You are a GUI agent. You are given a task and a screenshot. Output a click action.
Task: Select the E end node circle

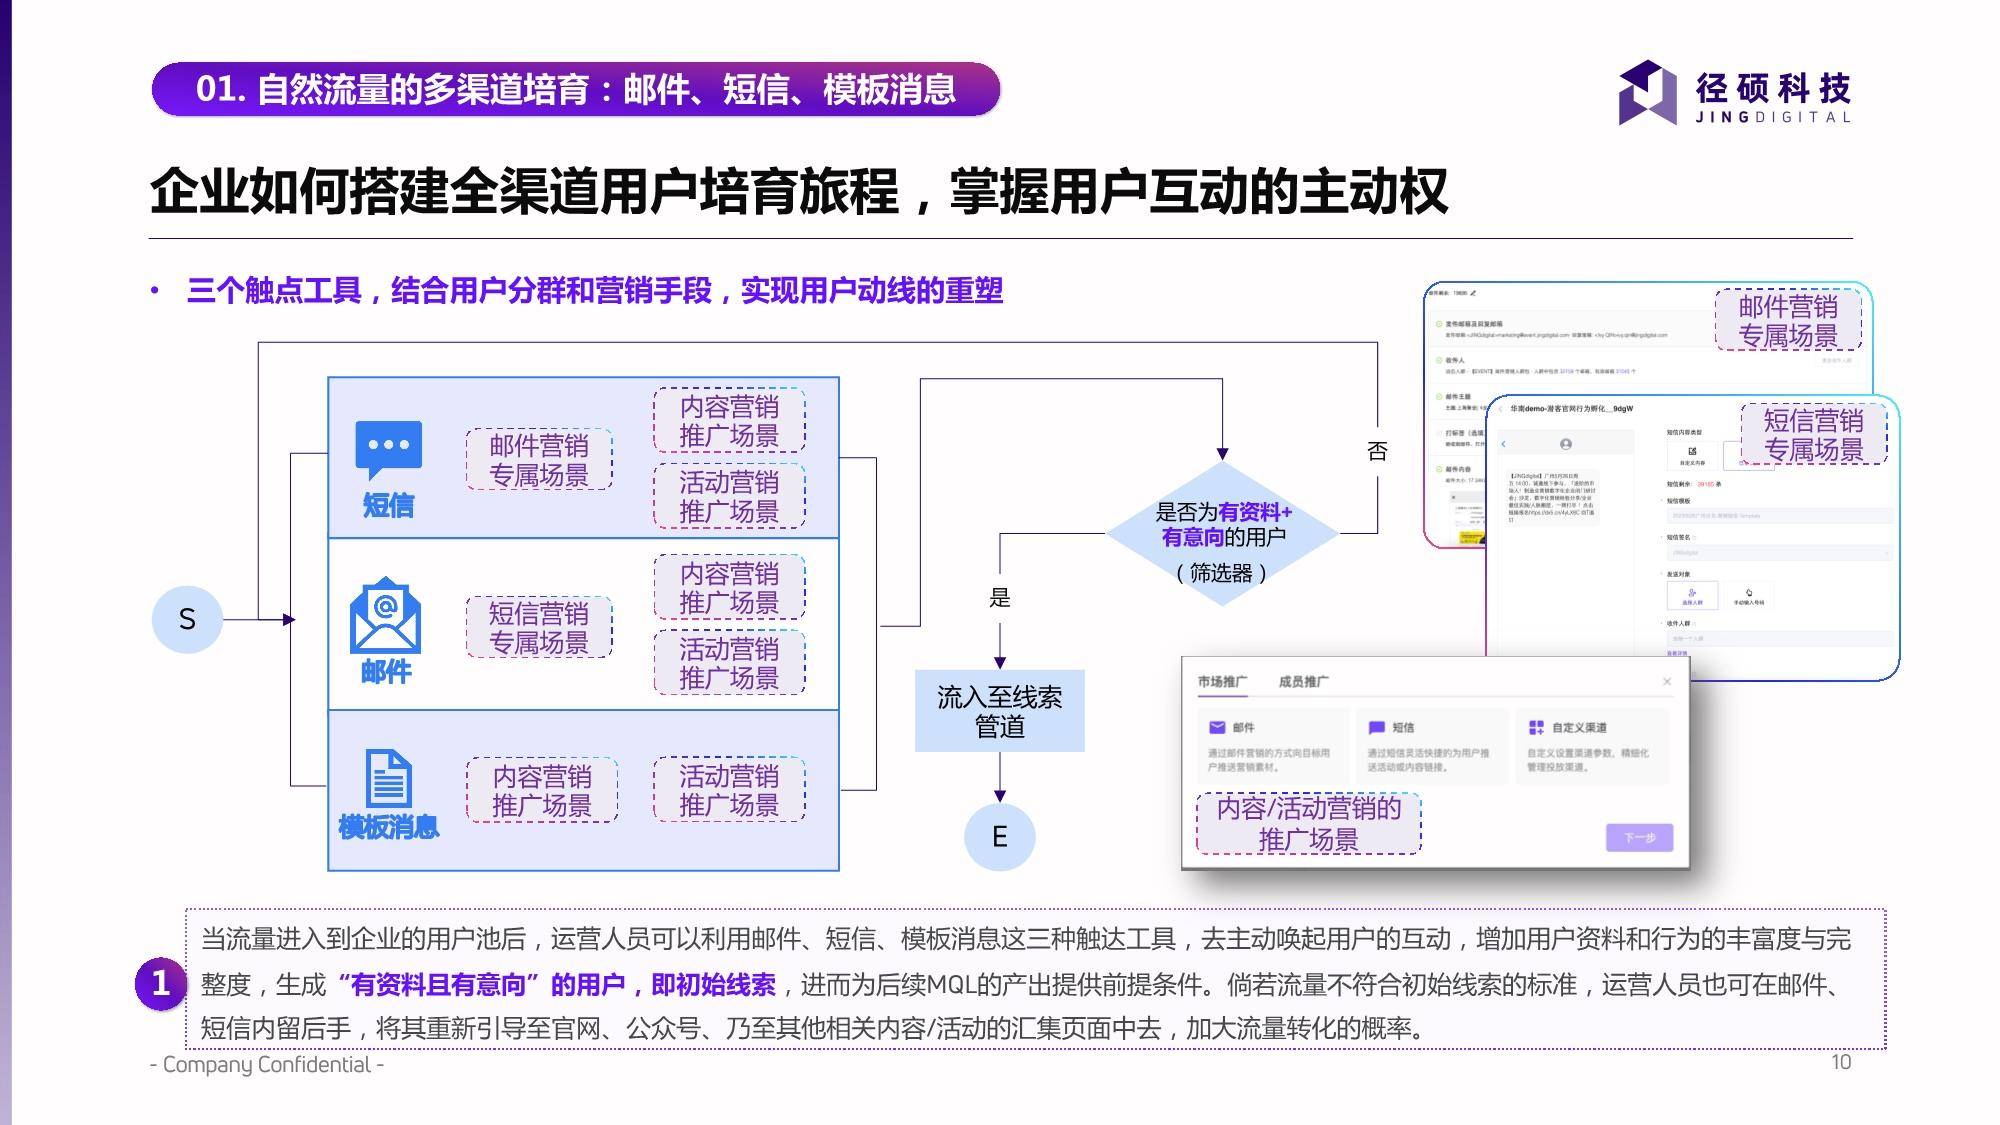(x=1000, y=837)
